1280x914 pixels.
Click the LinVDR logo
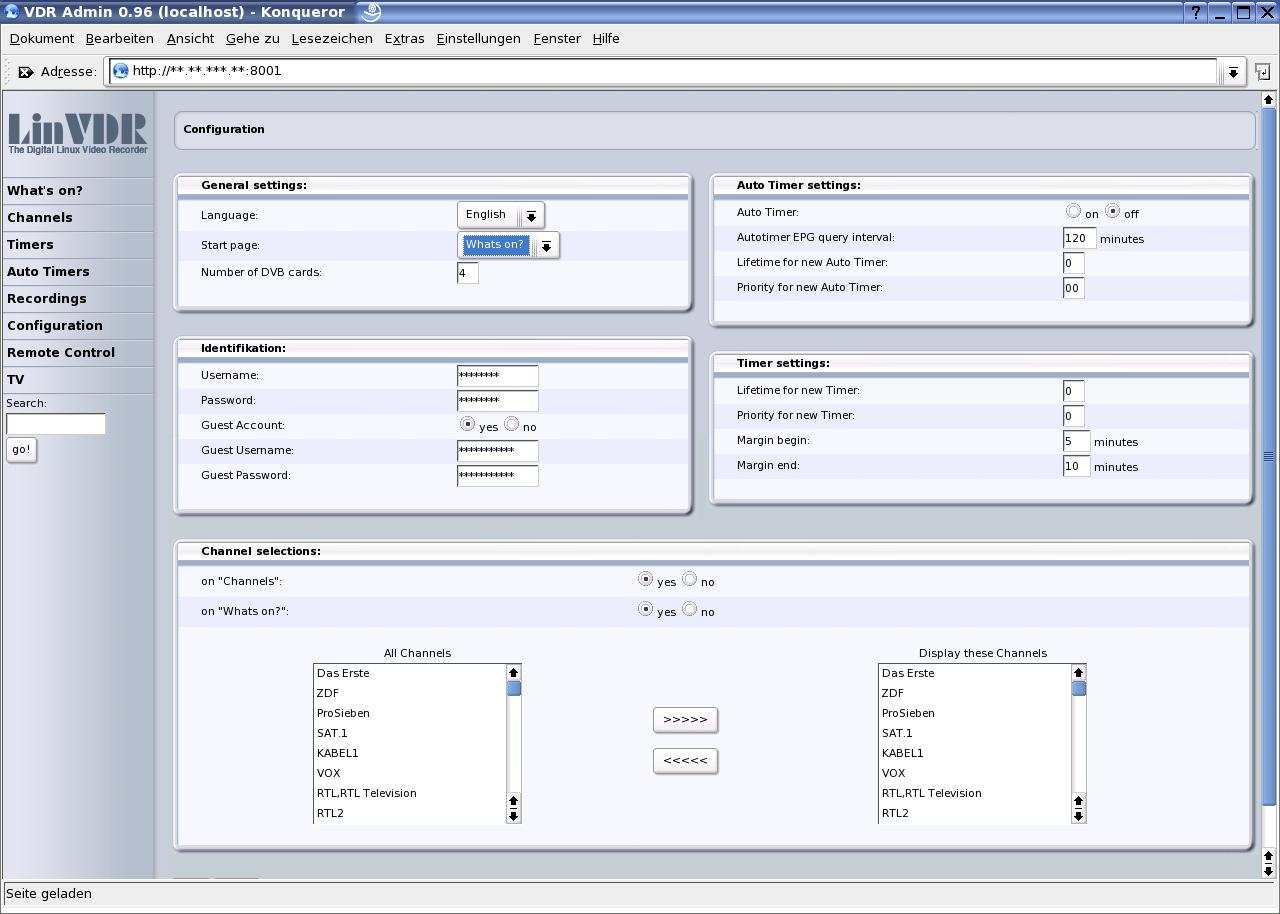click(x=78, y=133)
